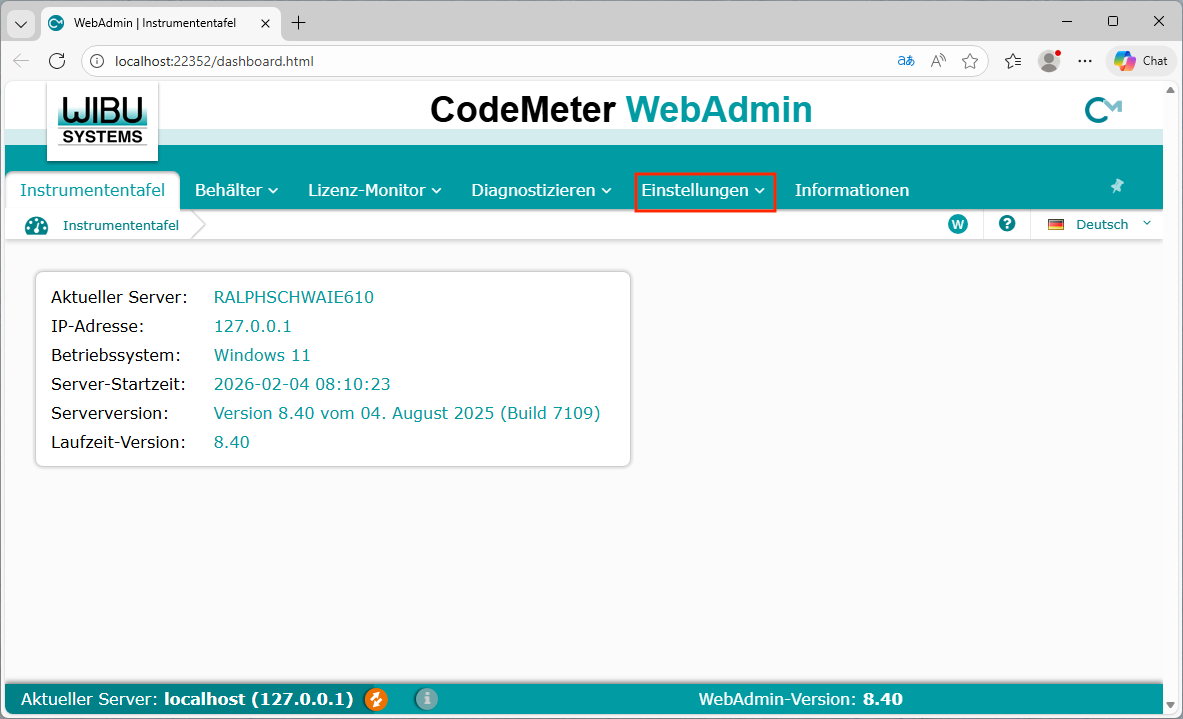Expand the Lizenz-Monitor dropdown menu

click(374, 190)
